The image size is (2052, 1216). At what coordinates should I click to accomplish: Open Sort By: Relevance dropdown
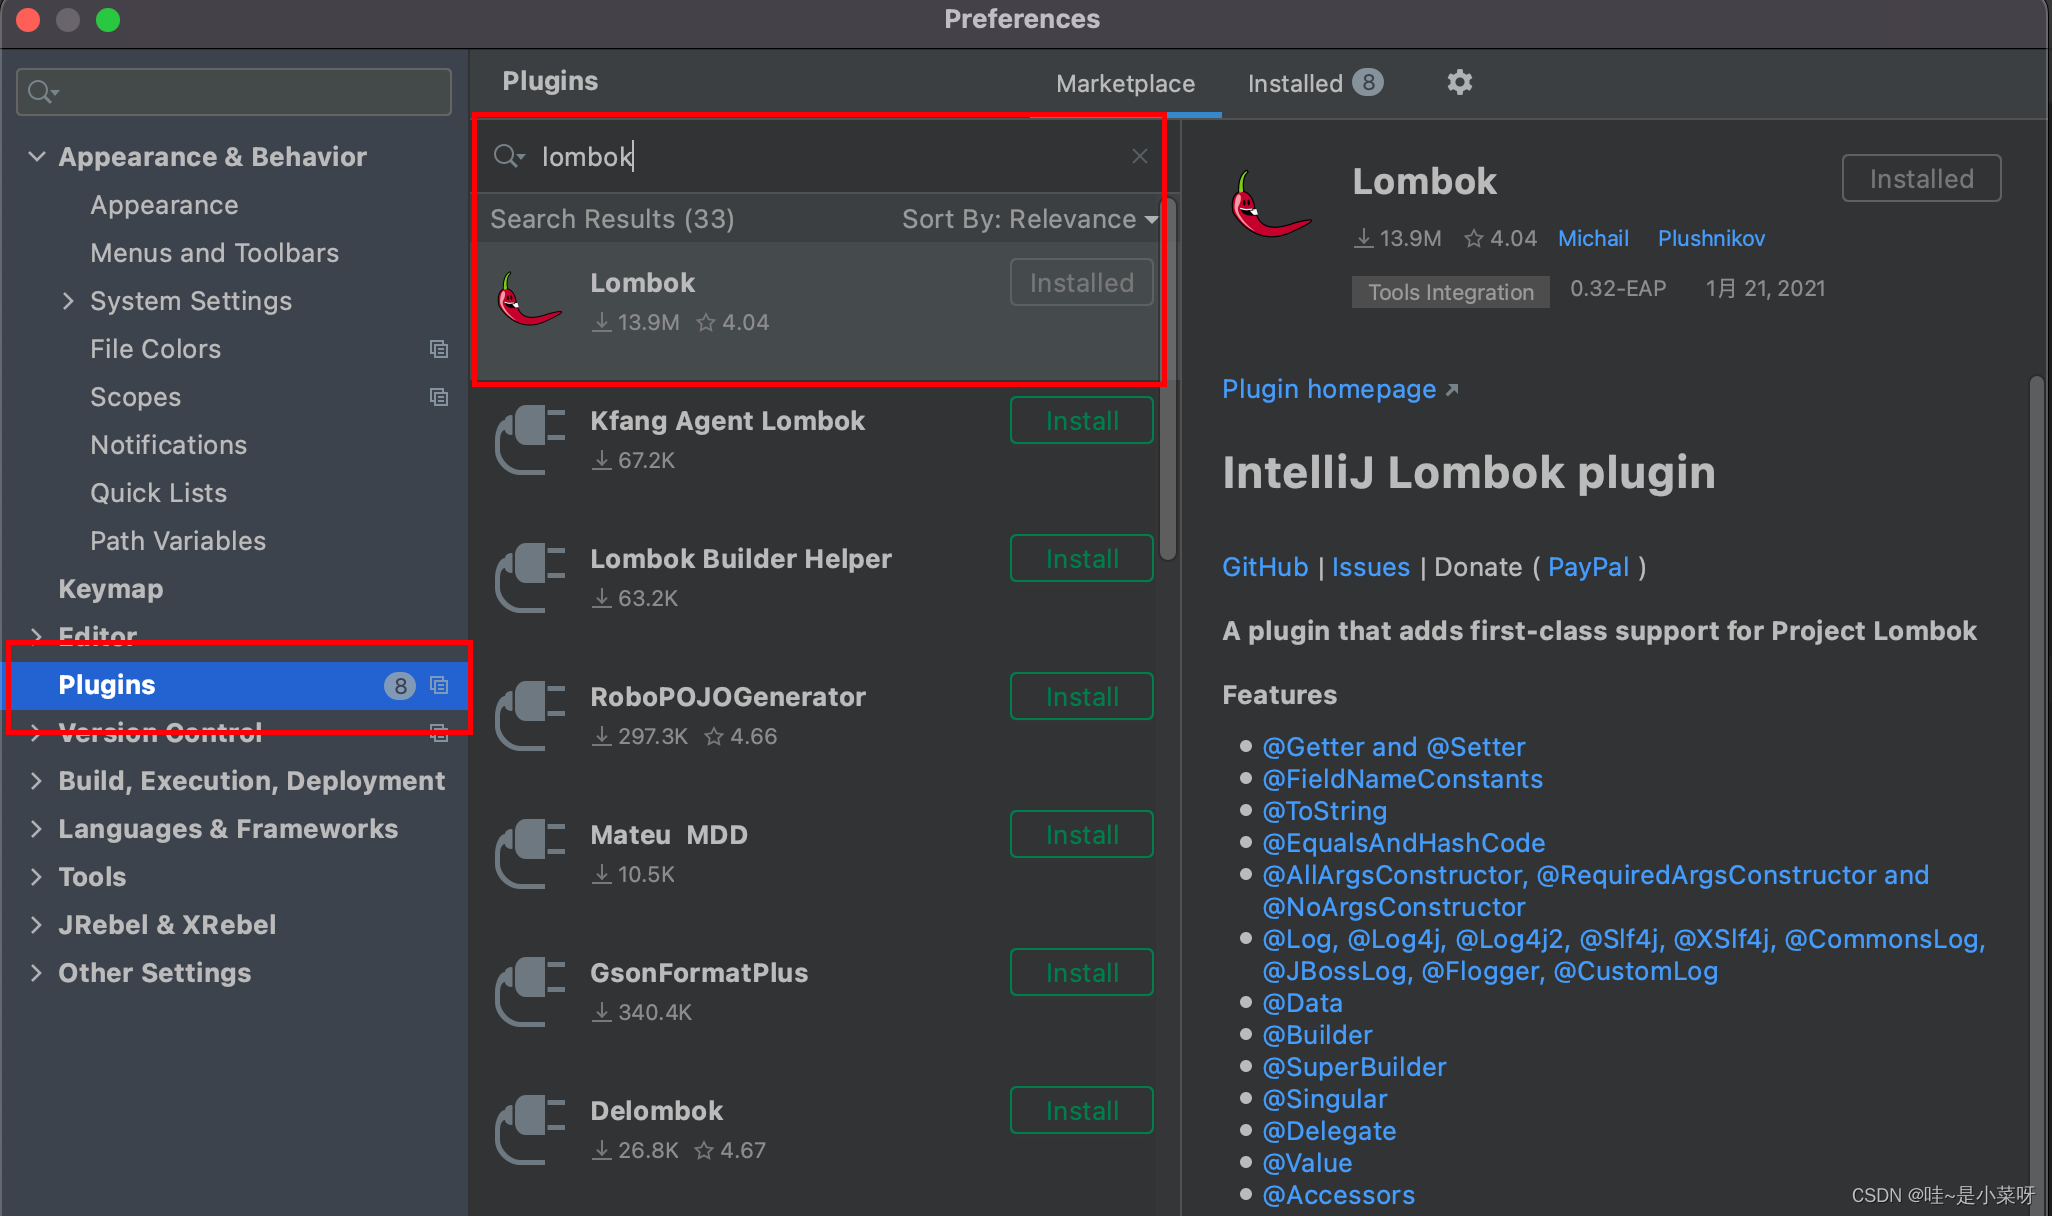click(1030, 219)
